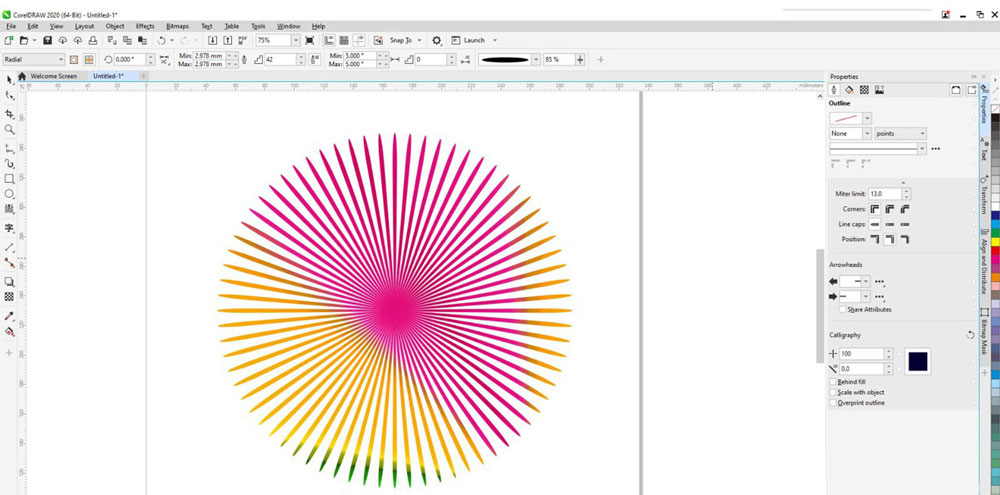Open the zoom level 75% dropdown
The image size is (1000, 495).
pyautogui.click(x=295, y=40)
